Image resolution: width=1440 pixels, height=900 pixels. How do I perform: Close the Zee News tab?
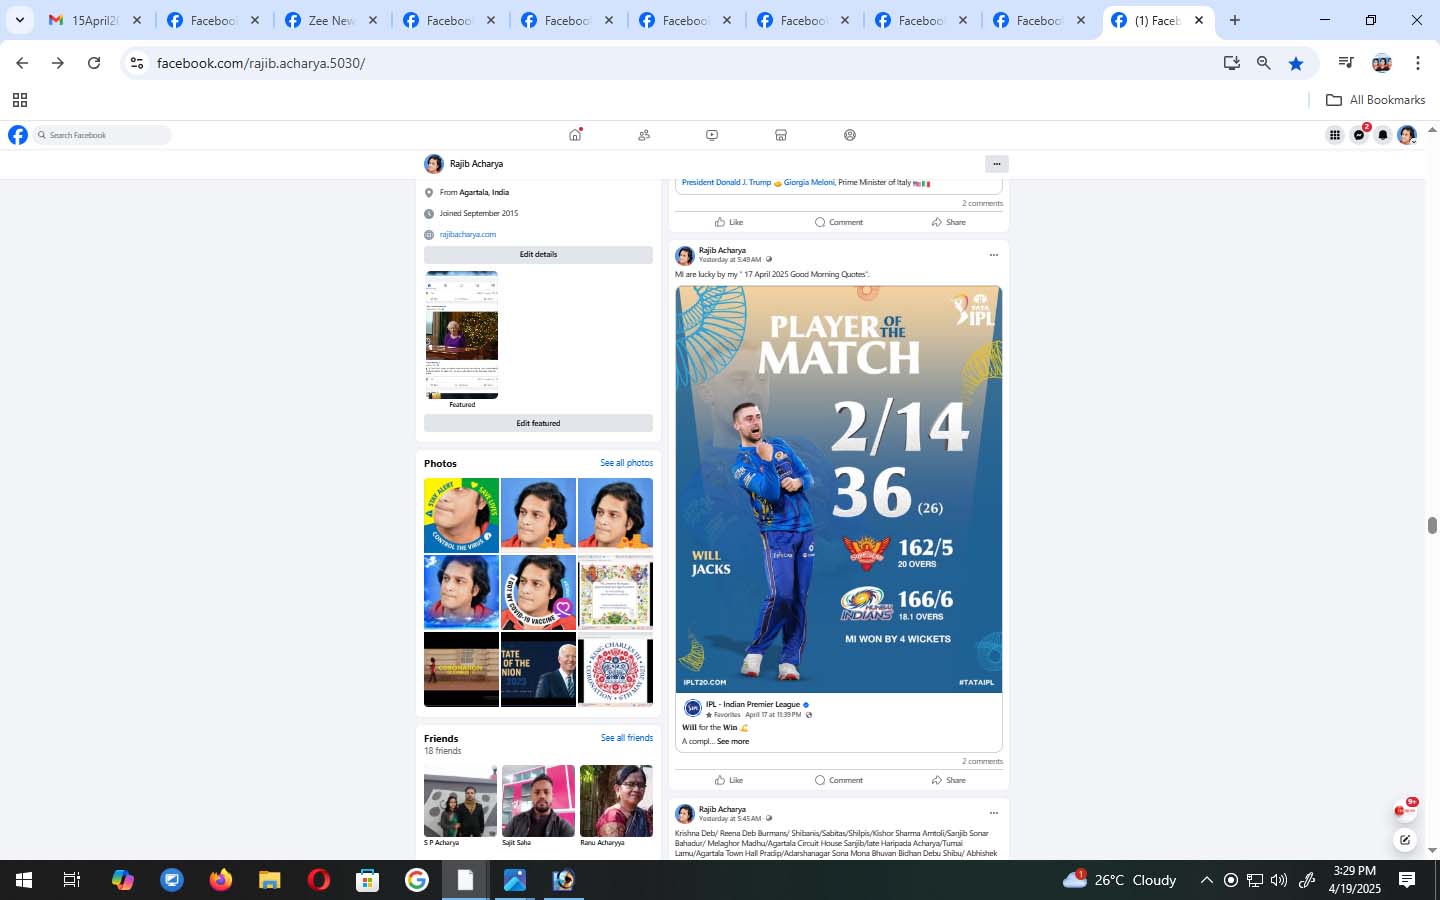(373, 20)
